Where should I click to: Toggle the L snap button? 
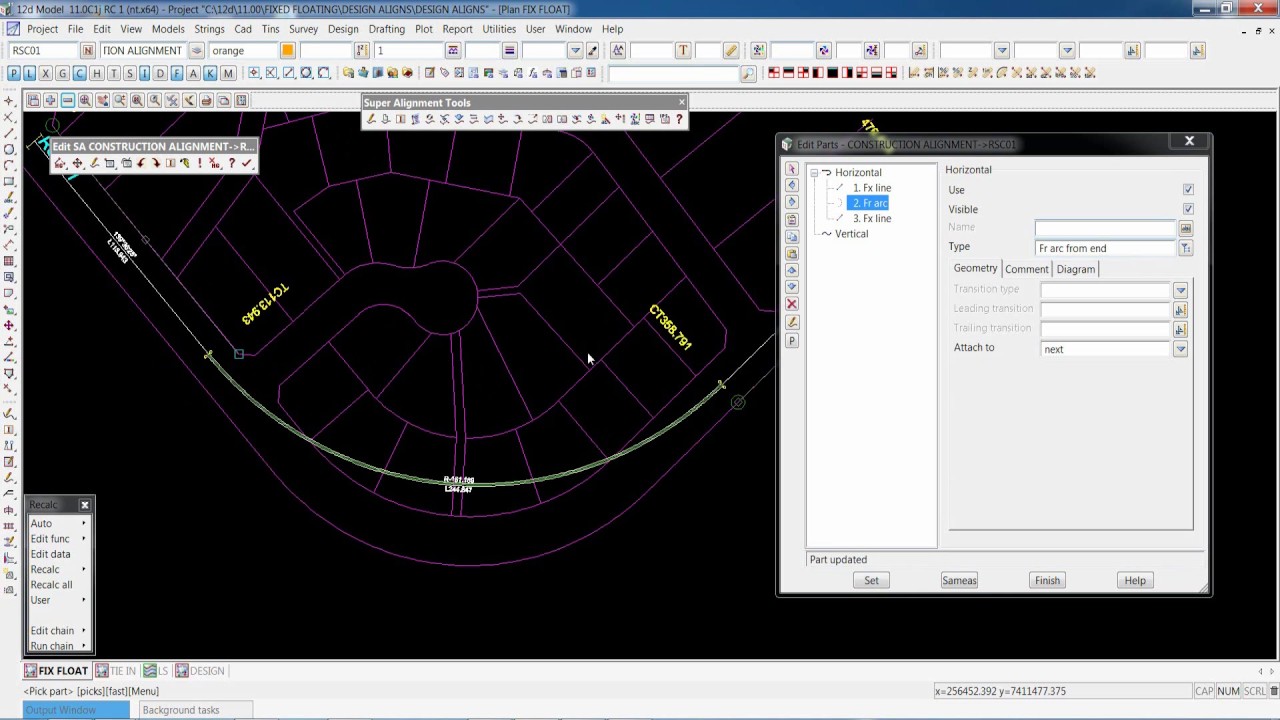coord(30,73)
